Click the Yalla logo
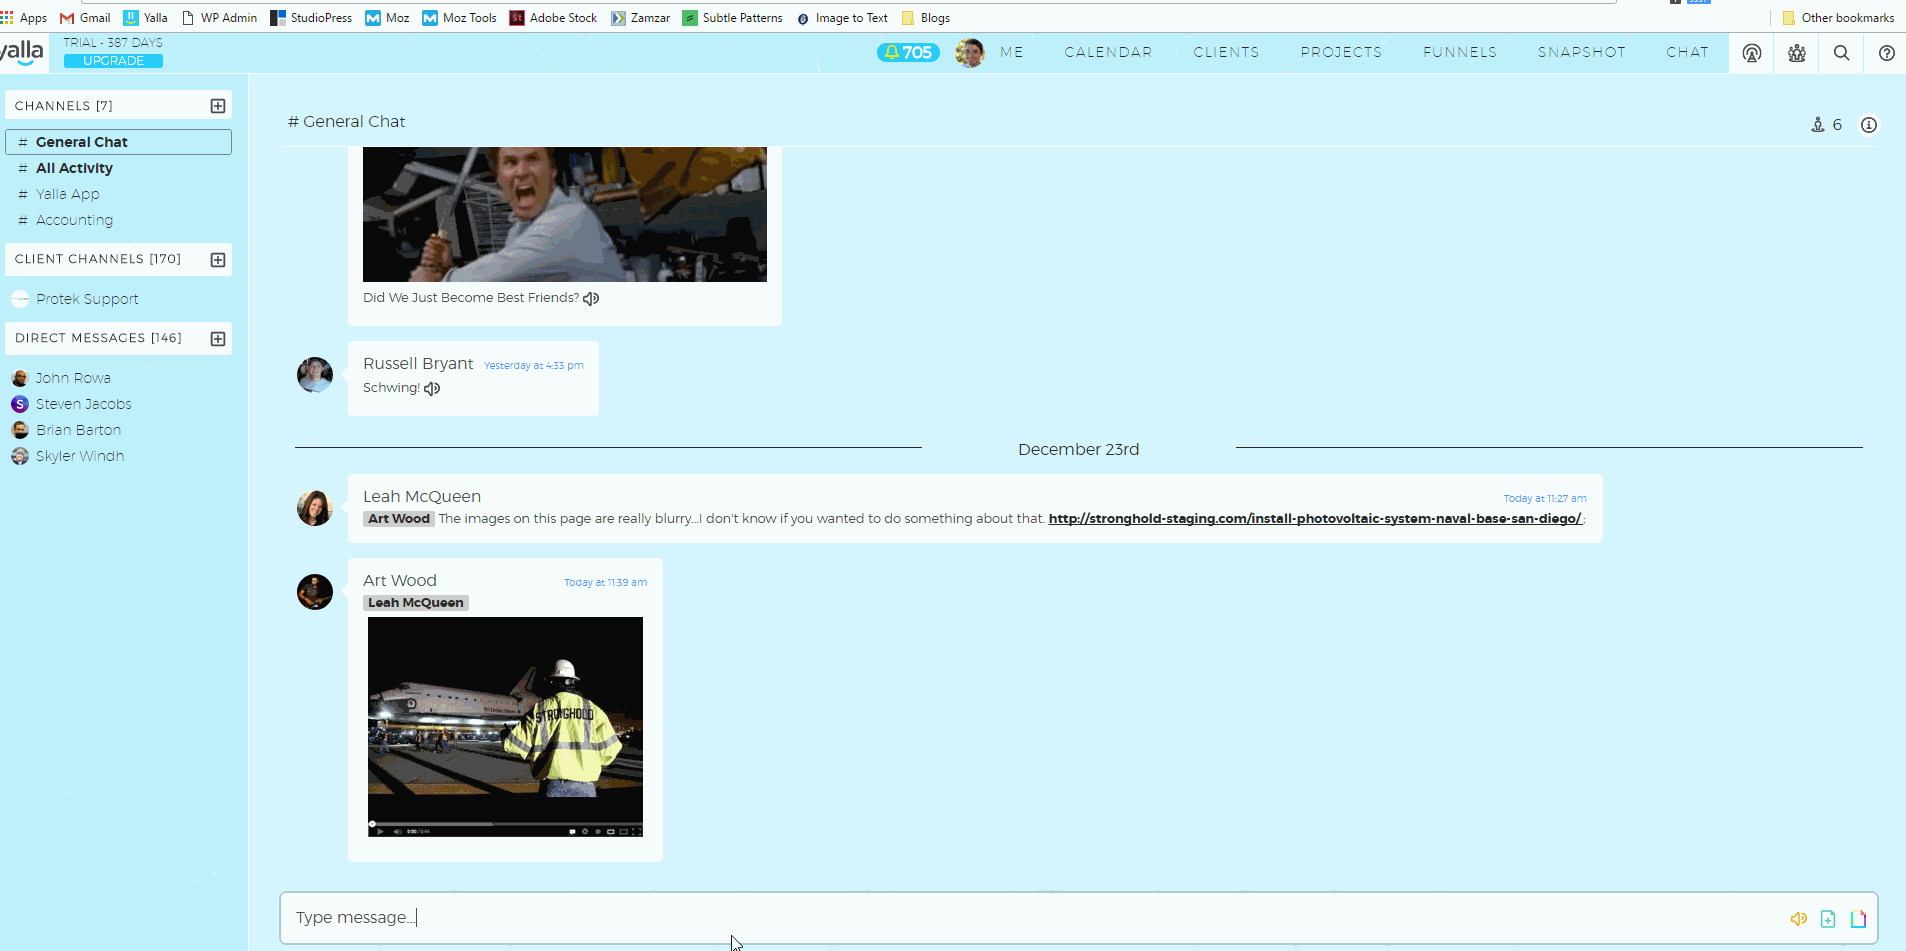The image size is (1906, 951). 22,52
